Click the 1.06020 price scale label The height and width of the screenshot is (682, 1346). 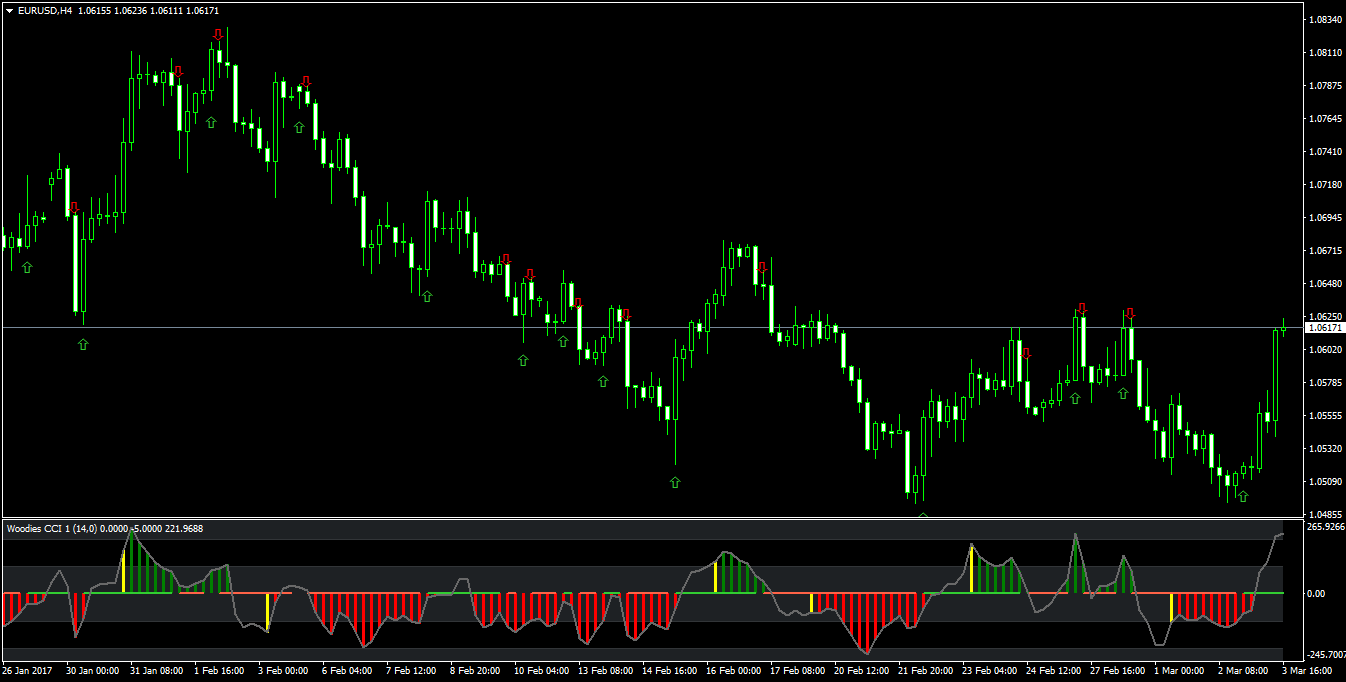1325,350
